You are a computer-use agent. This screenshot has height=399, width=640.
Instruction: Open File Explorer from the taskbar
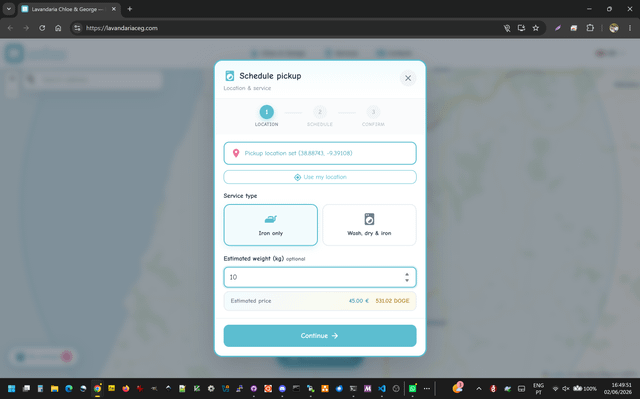pos(54,388)
